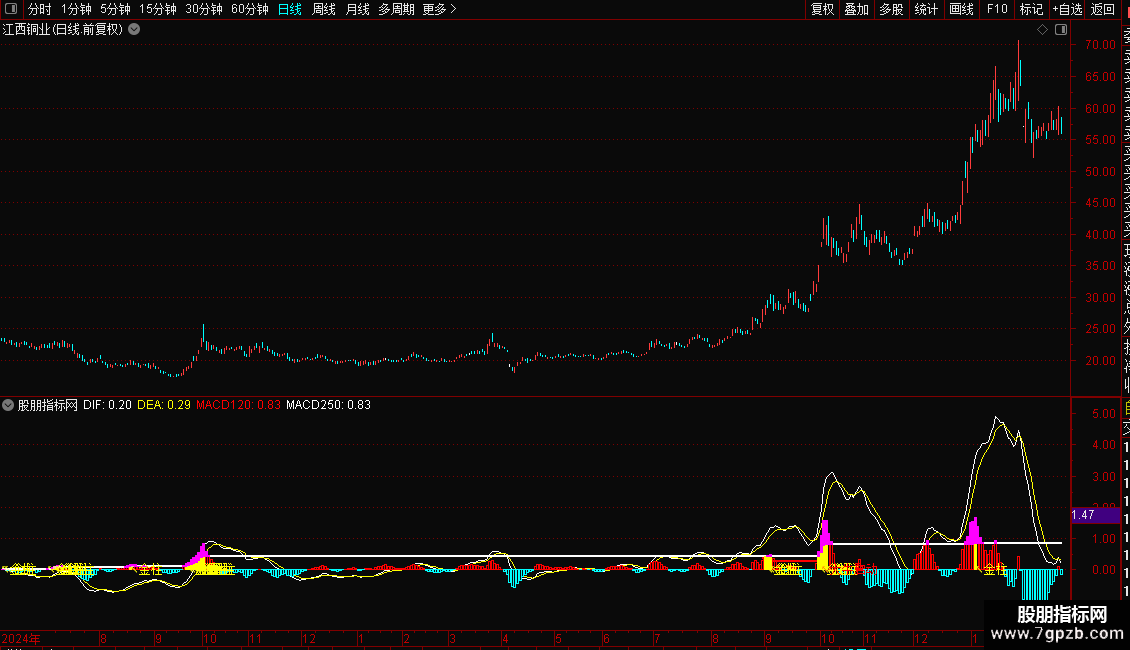Image resolution: width=1130 pixels, height=650 pixels.
Task: Click the DIF: 0.20 value
Action: click(x=107, y=405)
